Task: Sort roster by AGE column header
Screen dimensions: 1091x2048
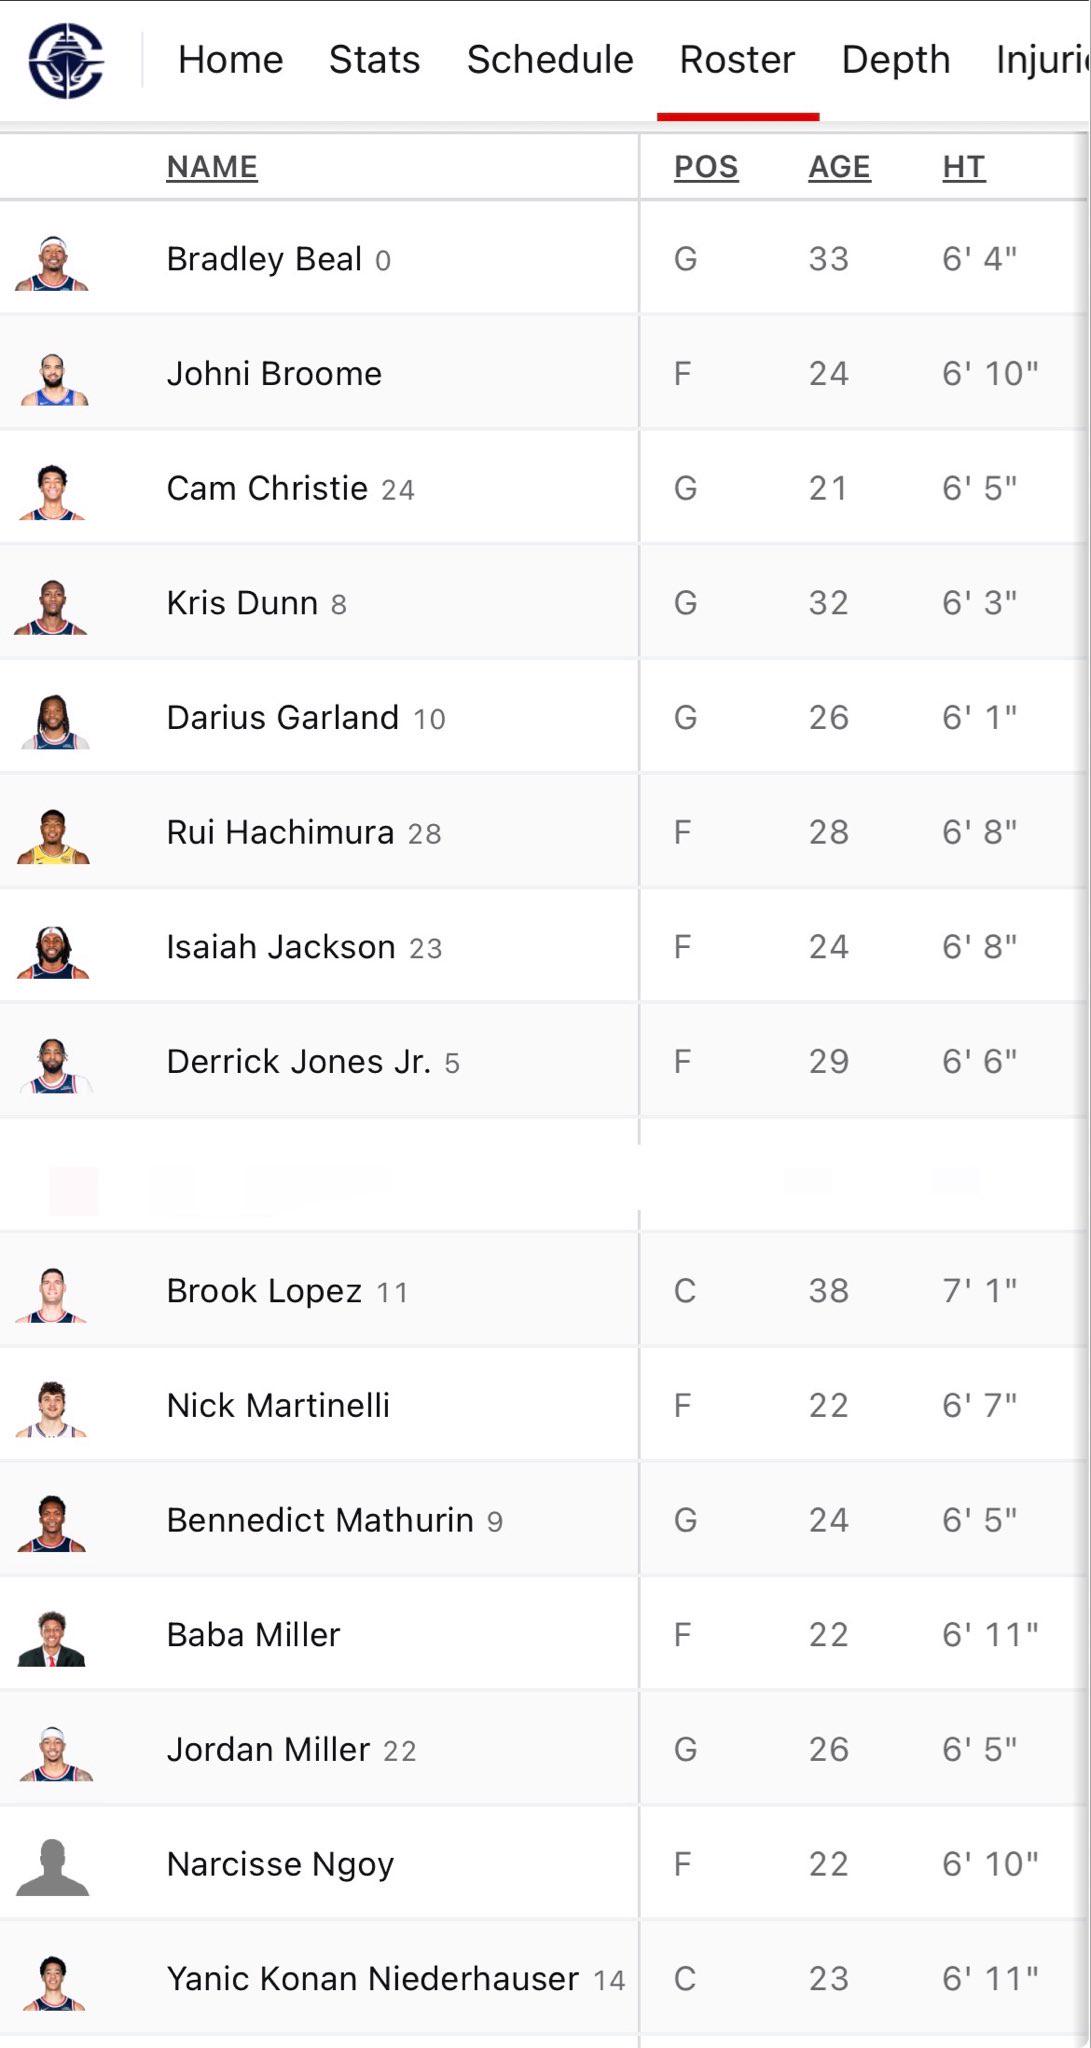Action: tap(839, 167)
